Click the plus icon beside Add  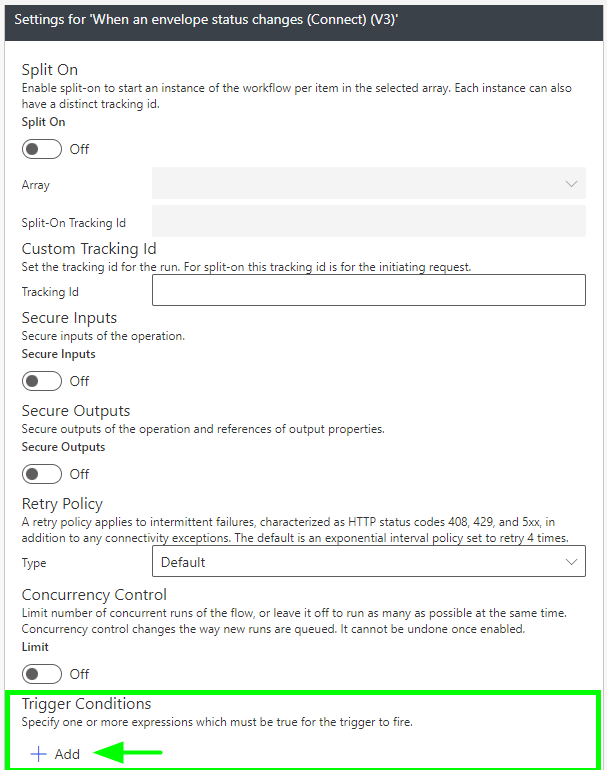pyautogui.click(x=39, y=754)
